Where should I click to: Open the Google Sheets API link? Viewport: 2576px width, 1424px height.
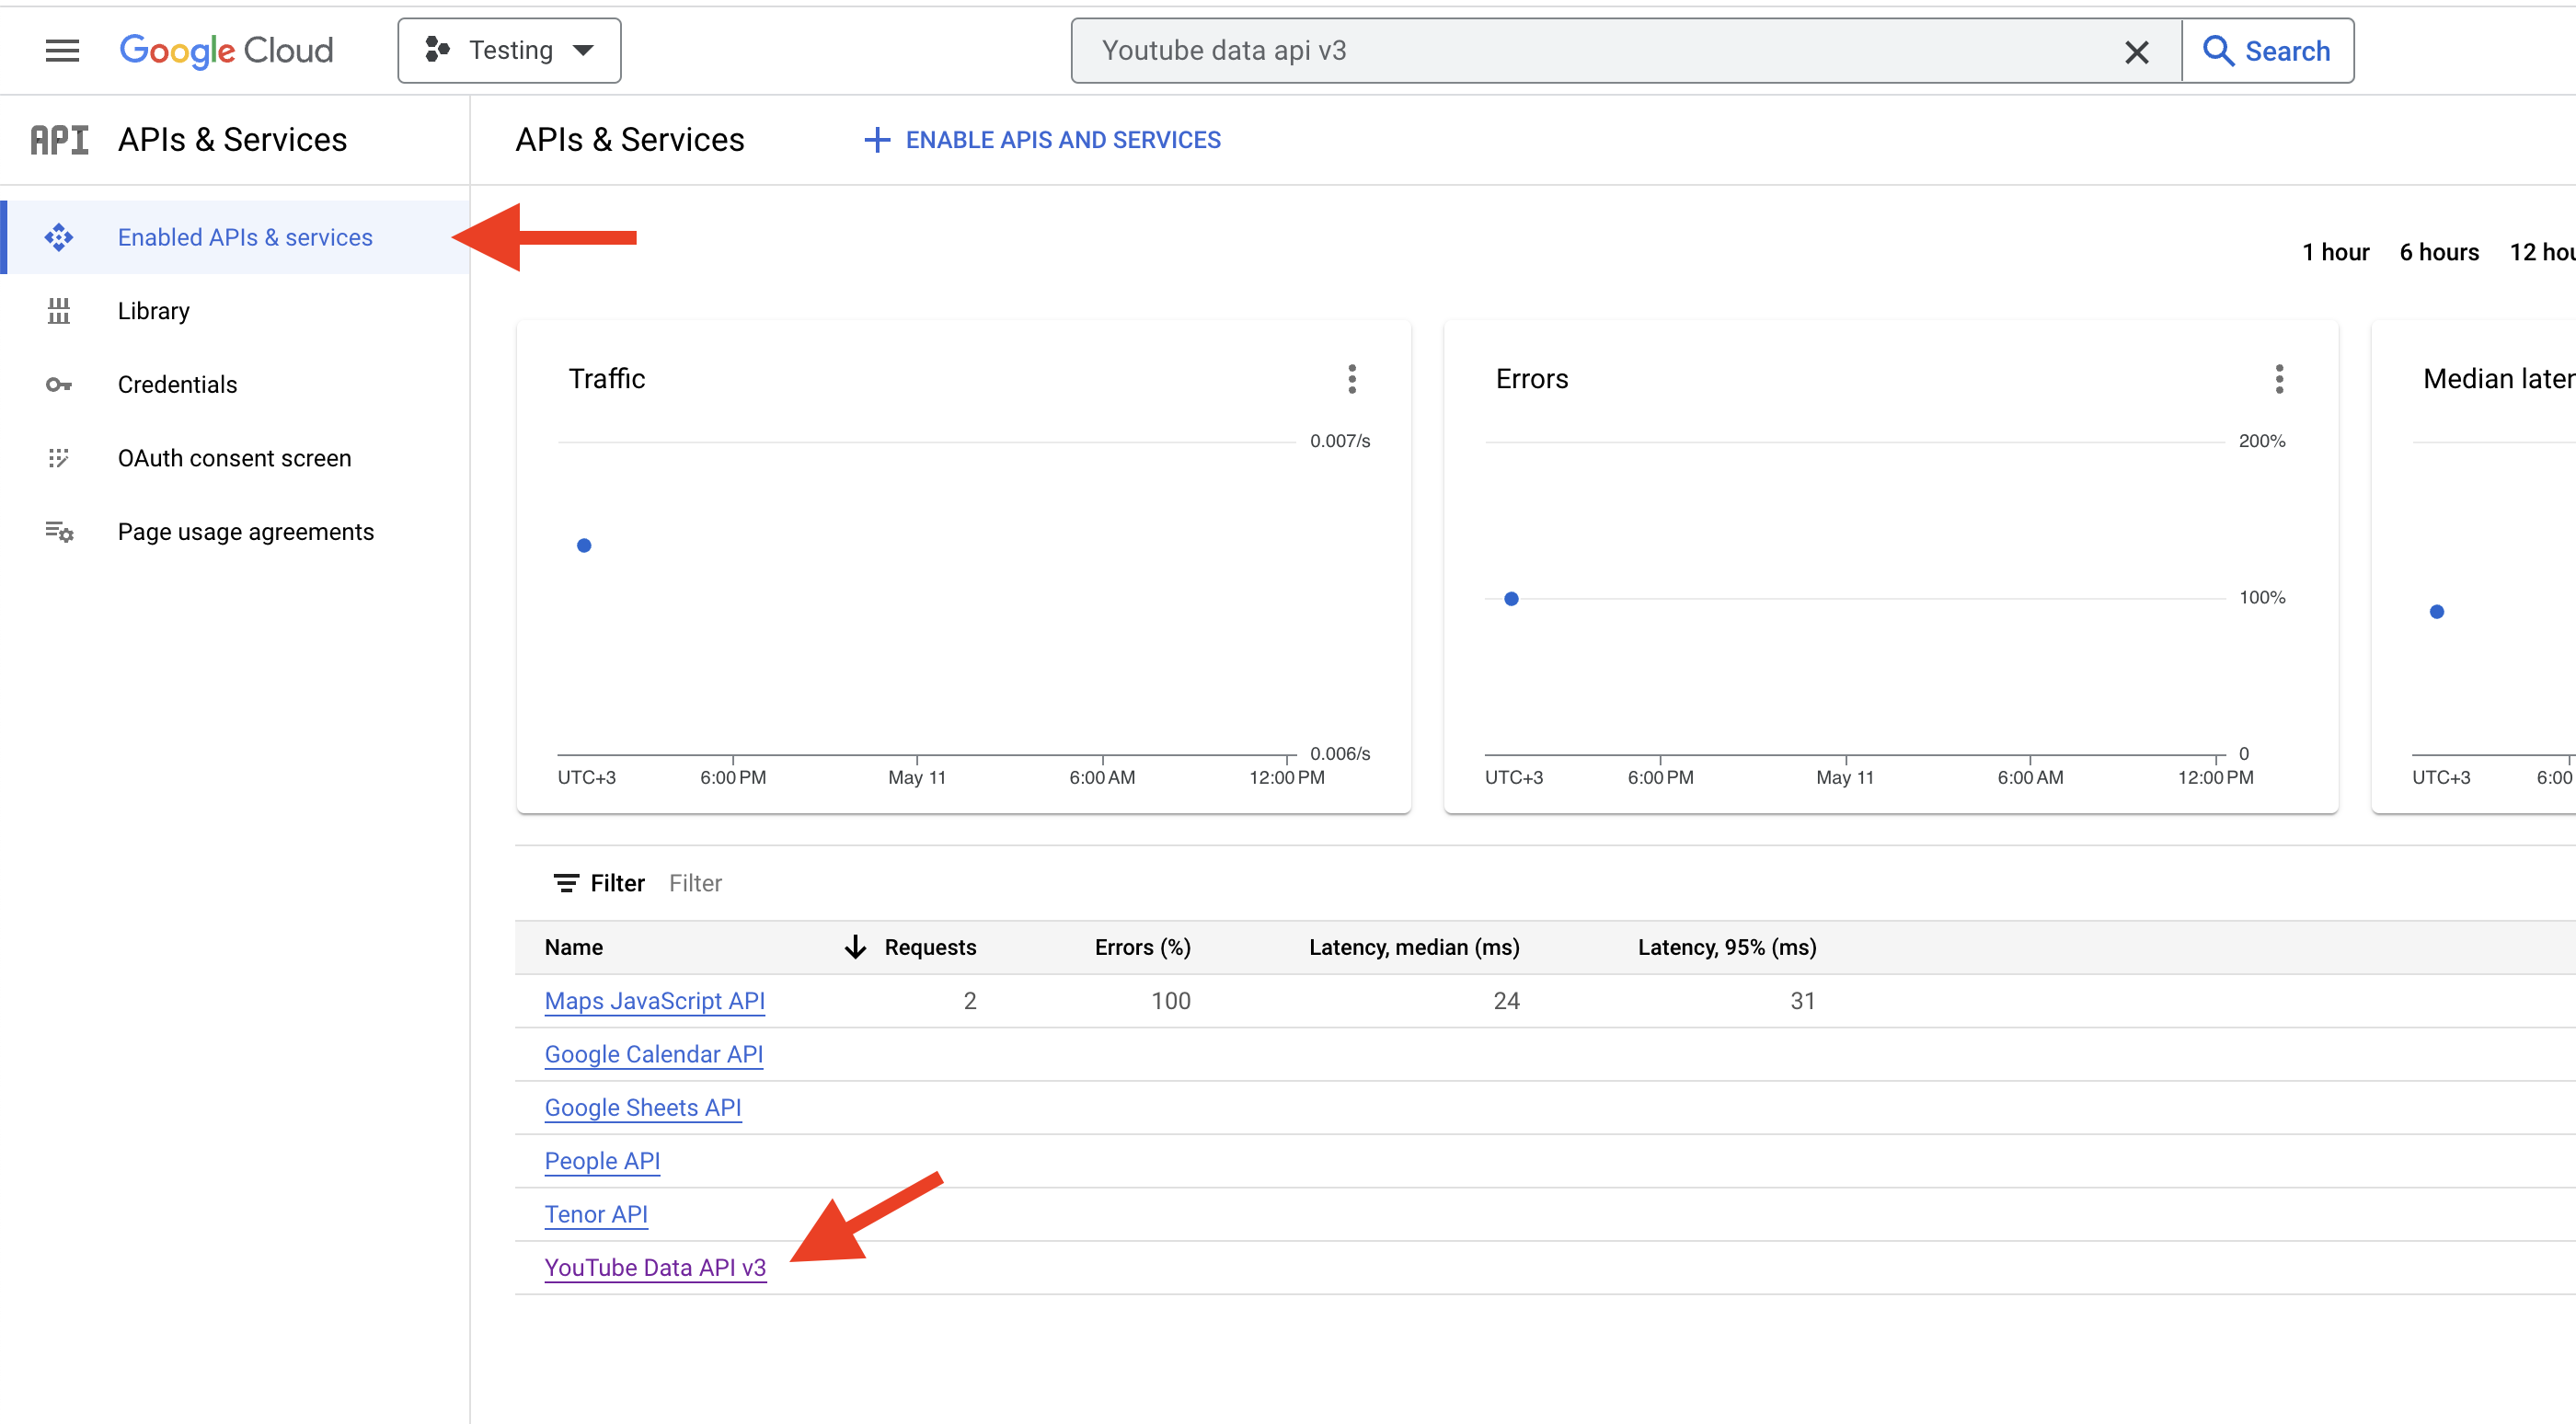click(x=643, y=1108)
